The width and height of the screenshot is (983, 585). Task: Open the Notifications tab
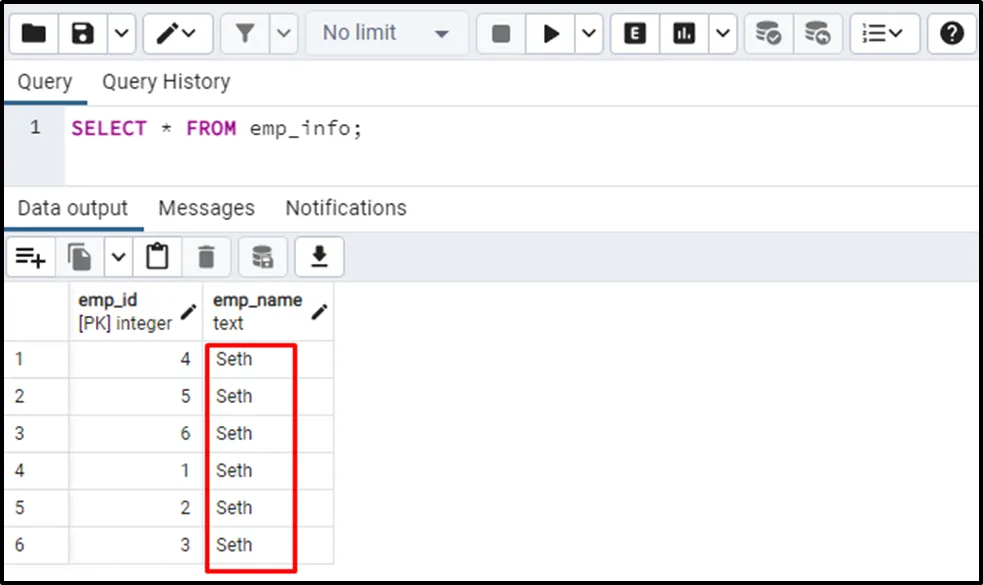coord(346,208)
